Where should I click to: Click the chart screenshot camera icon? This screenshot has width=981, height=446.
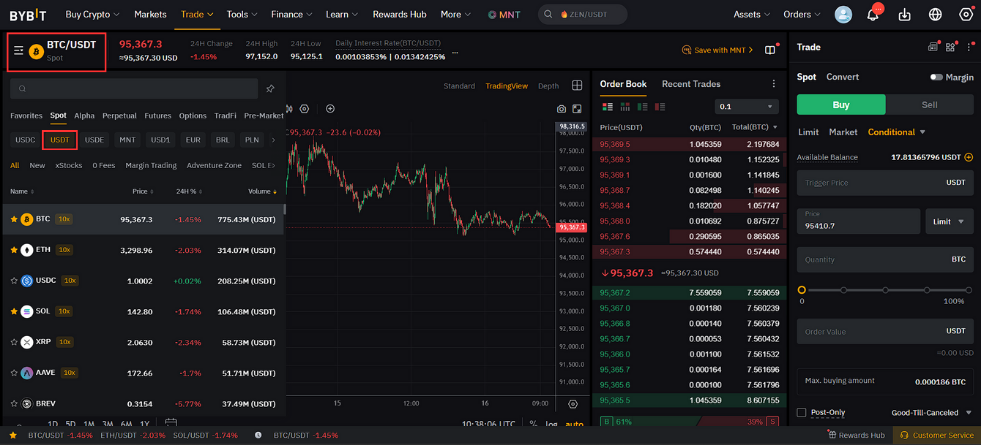pos(561,109)
